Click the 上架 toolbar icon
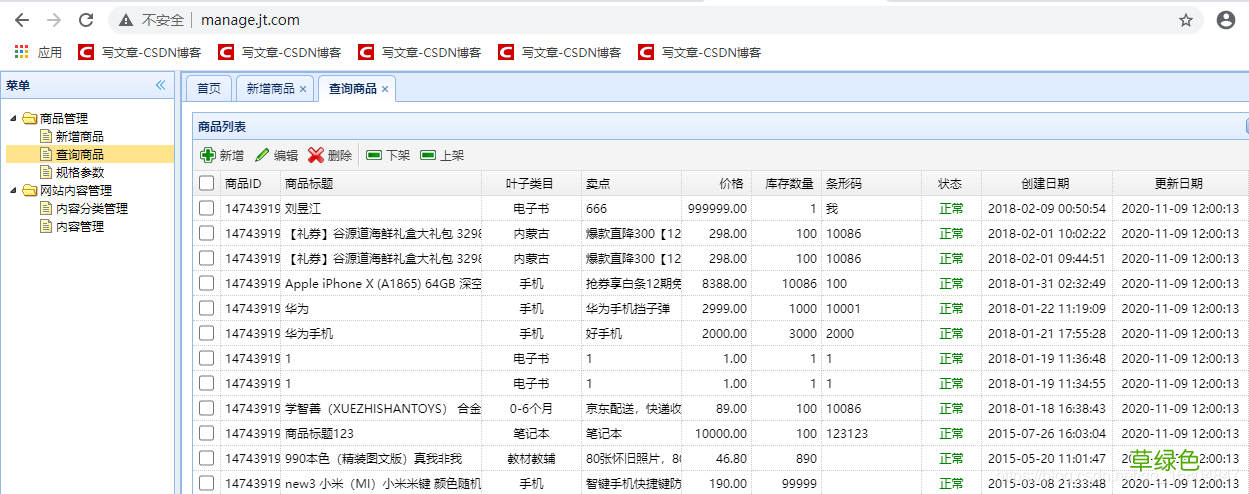The width and height of the screenshot is (1249, 494). point(428,155)
